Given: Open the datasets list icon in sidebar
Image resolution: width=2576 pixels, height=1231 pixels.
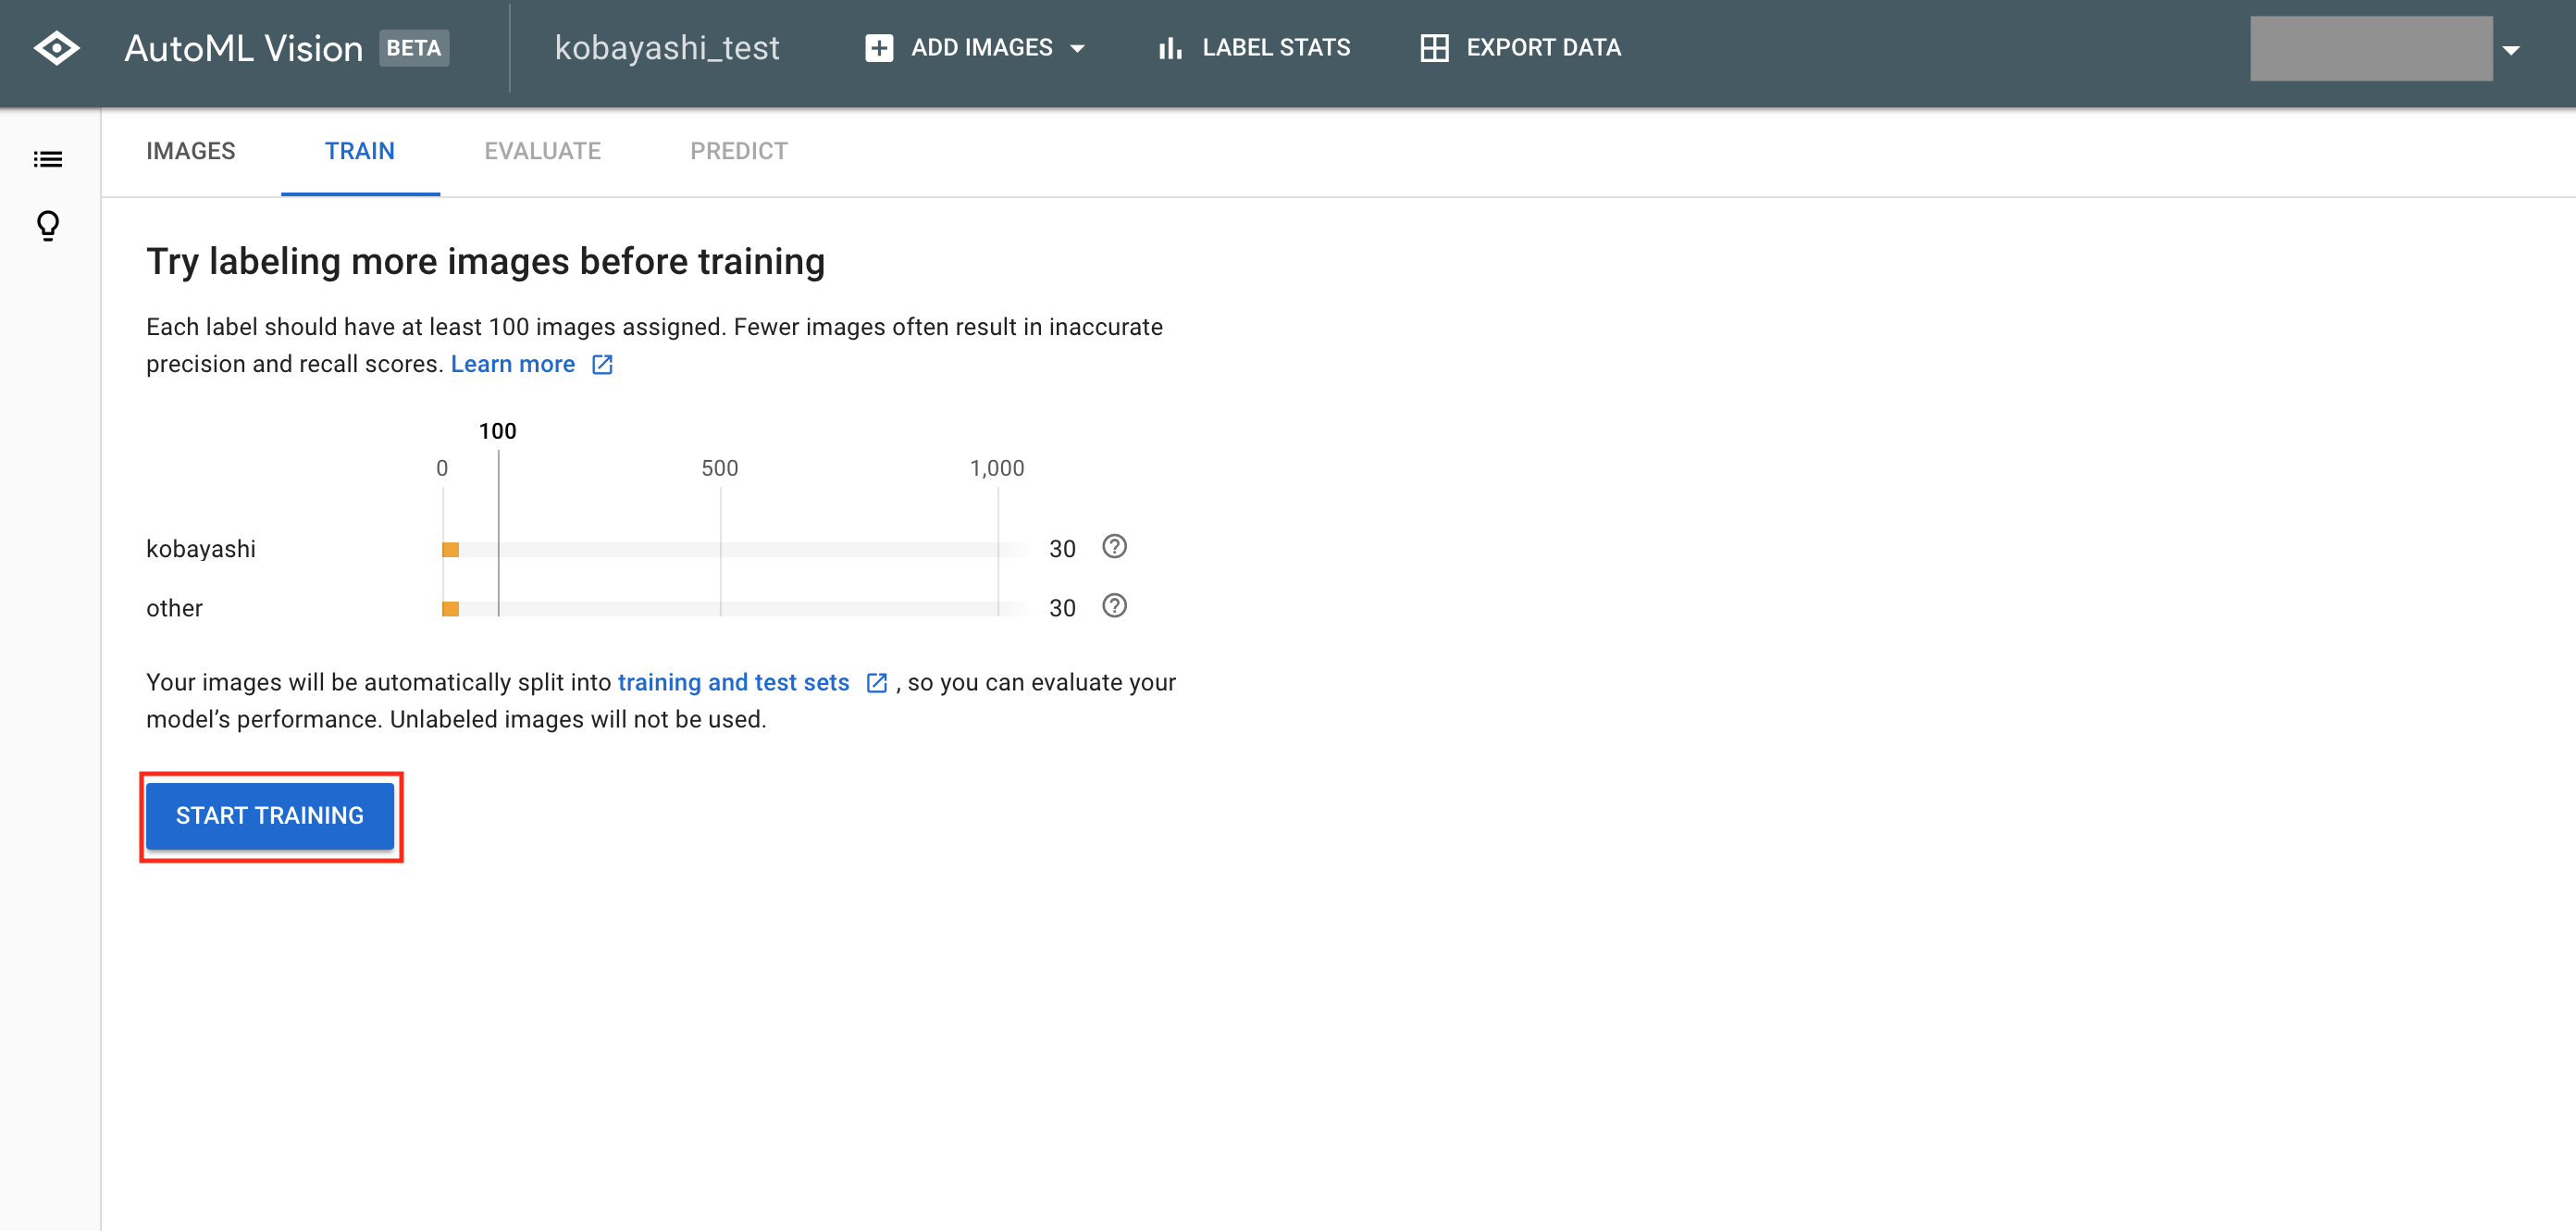Looking at the screenshot, I should click(48, 159).
